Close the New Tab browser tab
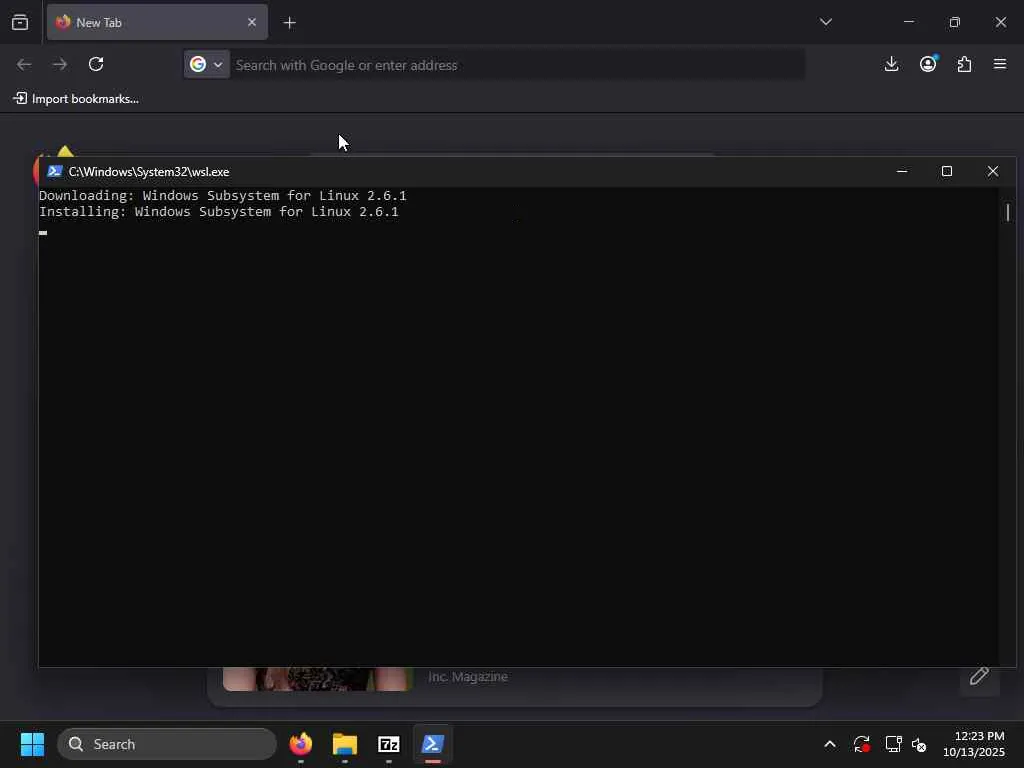The image size is (1024, 768). pyautogui.click(x=252, y=22)
